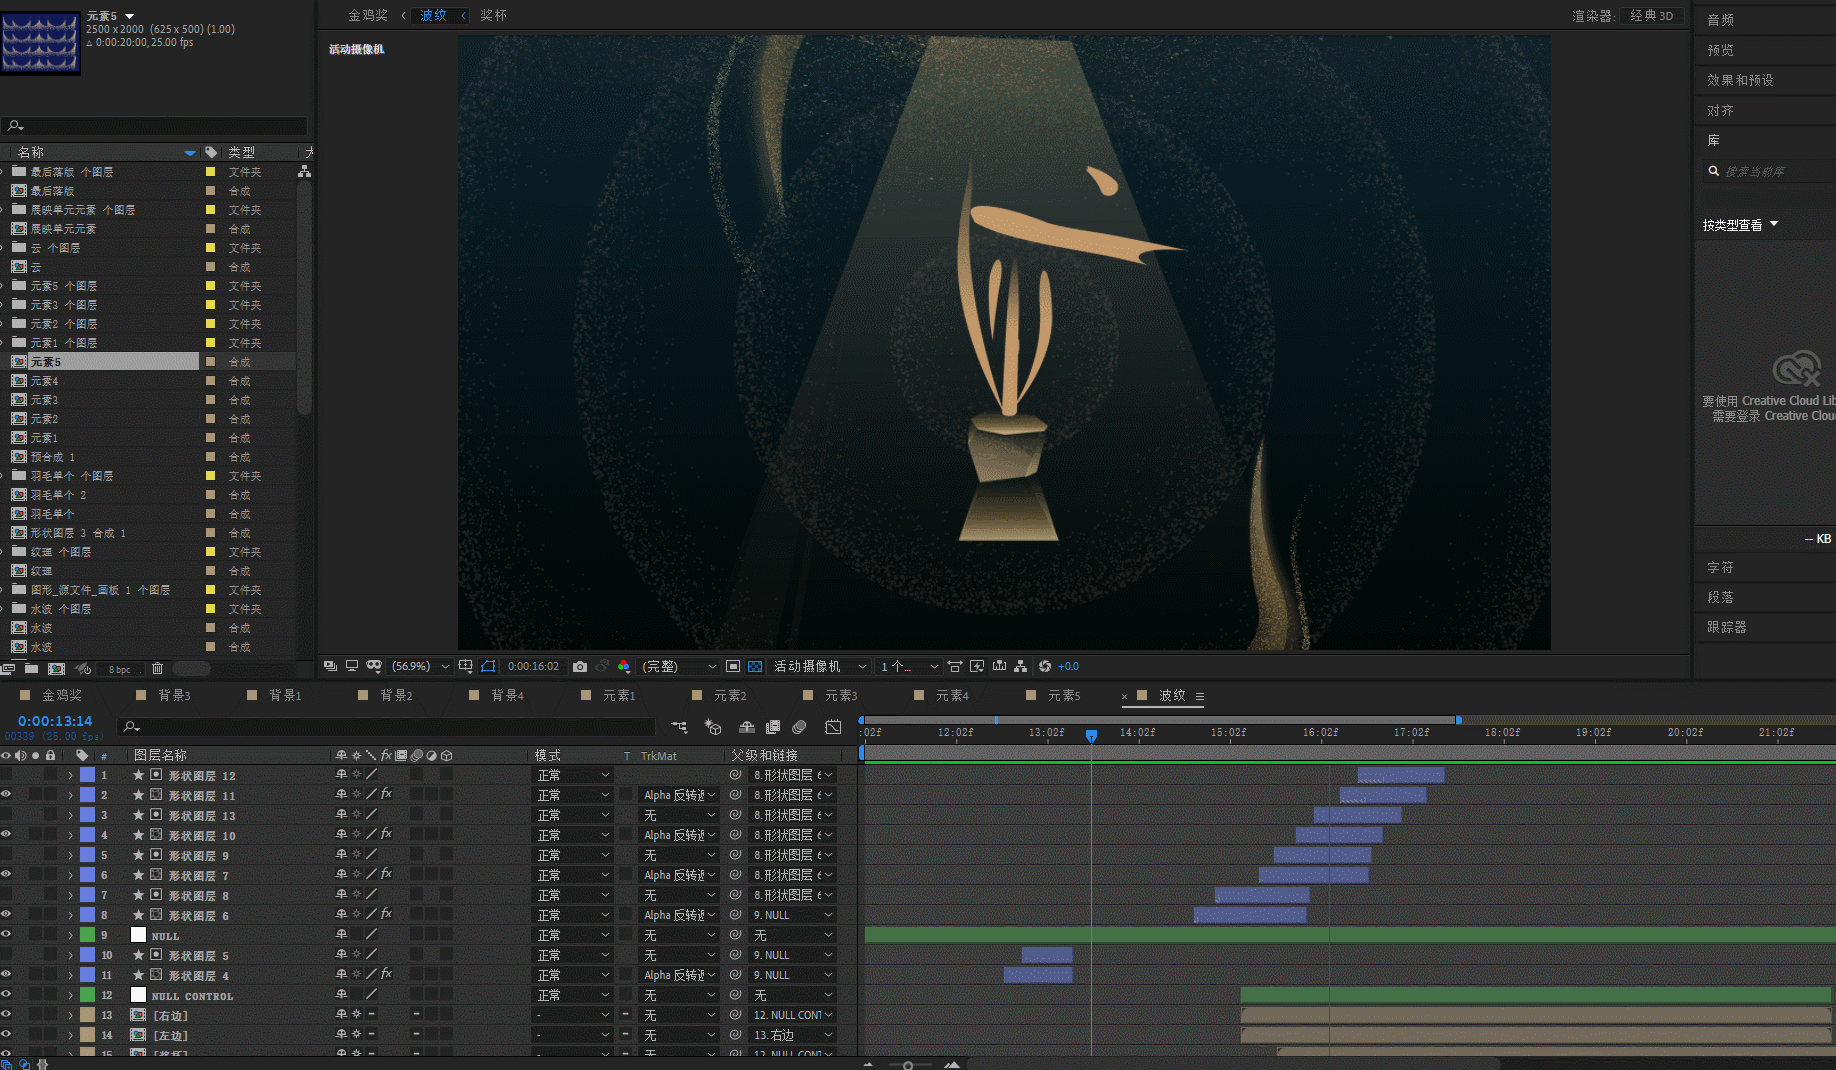Expand the NULL CONTROL layer properties
The image size is (1836, 1070).
point(70,995)
